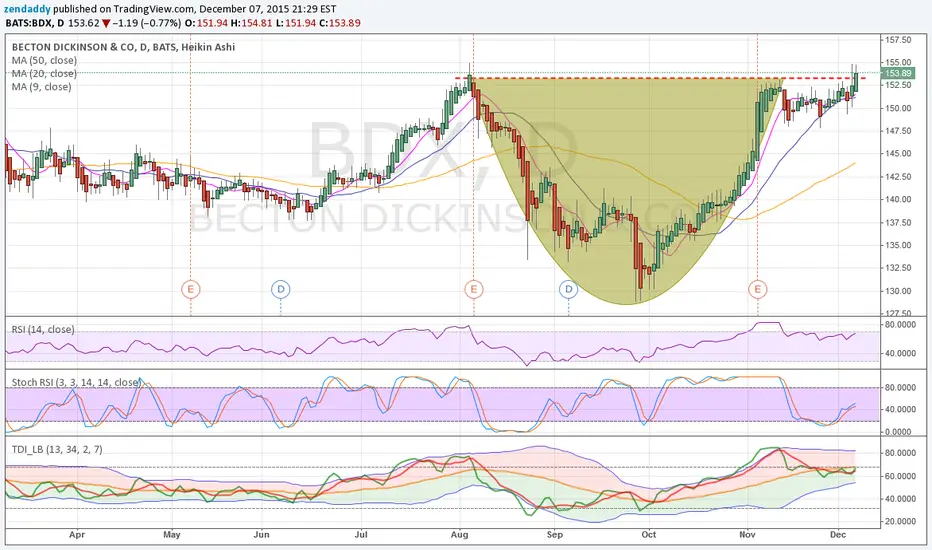Click the Stoch RSI indicator label

click(75, 382)
